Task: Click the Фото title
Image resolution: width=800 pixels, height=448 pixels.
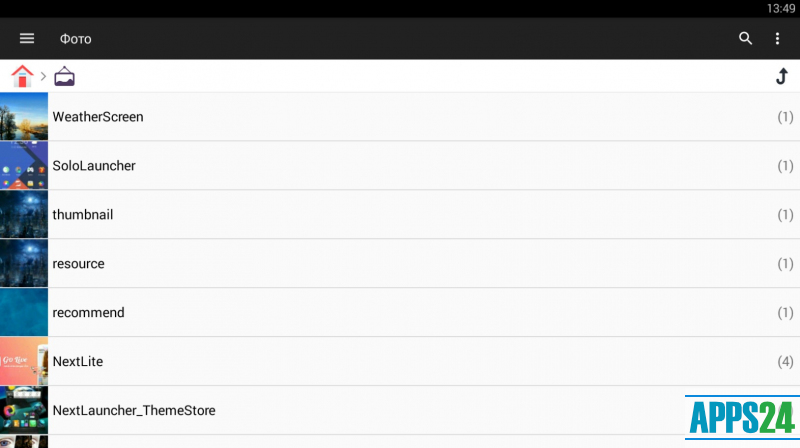Action: (75, 39)
